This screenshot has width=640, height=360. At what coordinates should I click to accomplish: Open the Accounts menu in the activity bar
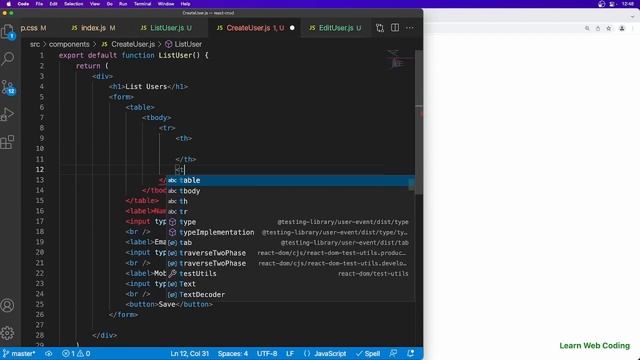[x=8, y=305]
